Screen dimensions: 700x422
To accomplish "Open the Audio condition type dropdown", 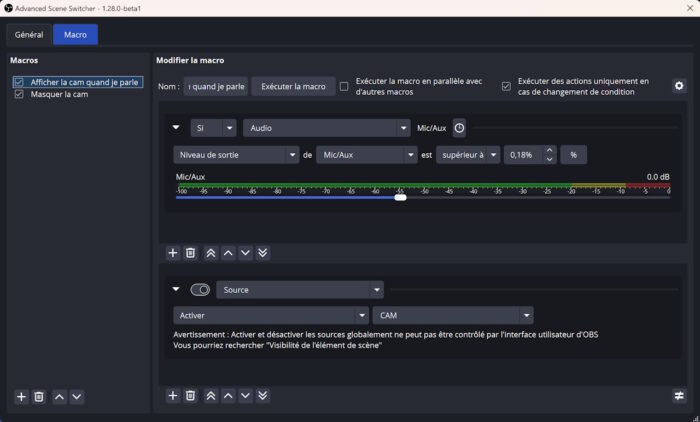I will tap(326, 128).
